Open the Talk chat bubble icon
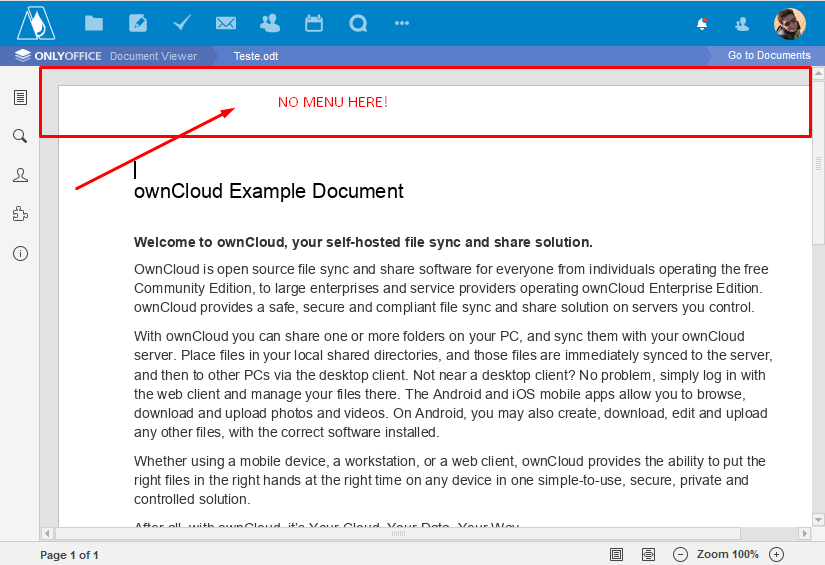Screen dimensions: 825x565 (358, 23)
